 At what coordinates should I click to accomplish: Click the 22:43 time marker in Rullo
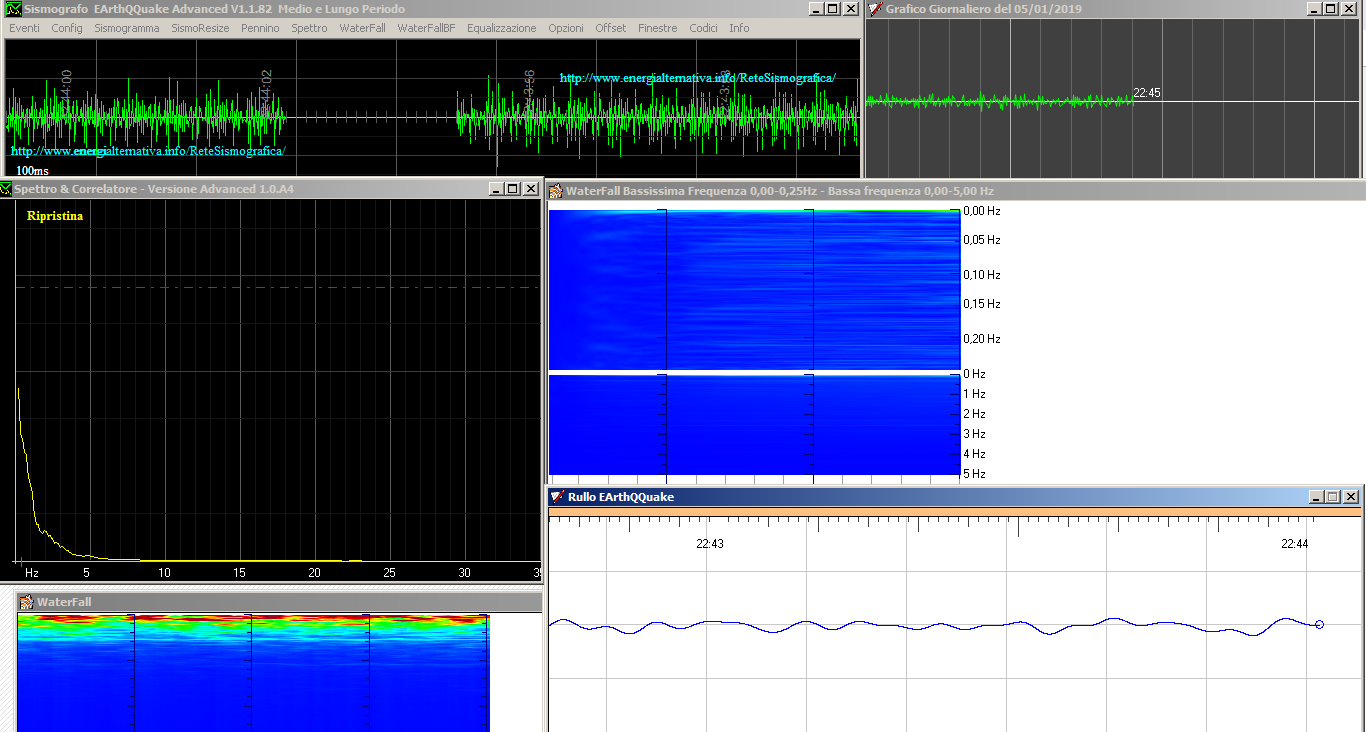[710, 544]
